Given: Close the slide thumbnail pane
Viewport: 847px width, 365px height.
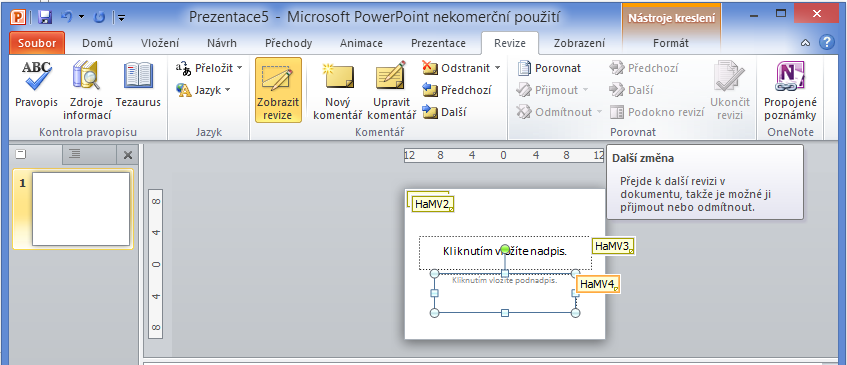Looking at the screenshot, I should coord(127,156).
